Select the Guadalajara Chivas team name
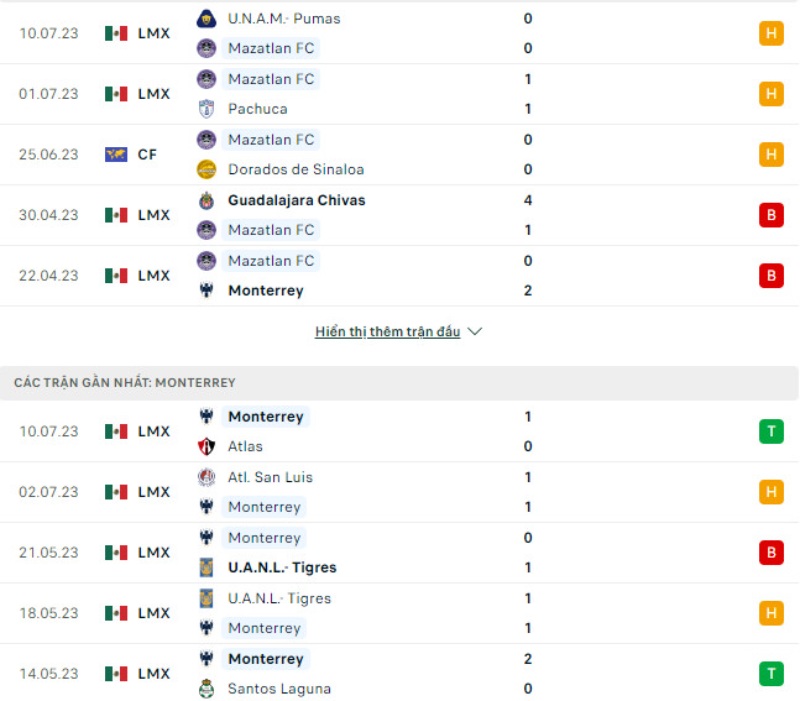Image resolution: width=800 pixels, height=701 pixels. (296, 200)
